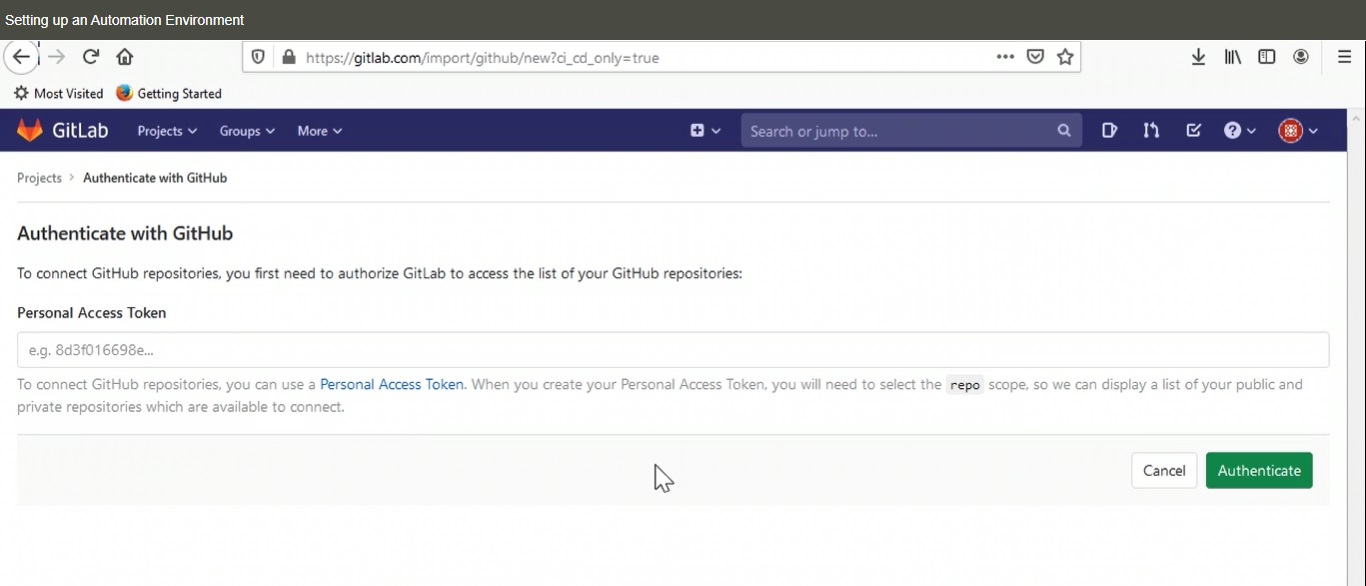This screenshot has height=586, width=1366.
Task: Click the browser forward arrow
Action: [57, 57]
